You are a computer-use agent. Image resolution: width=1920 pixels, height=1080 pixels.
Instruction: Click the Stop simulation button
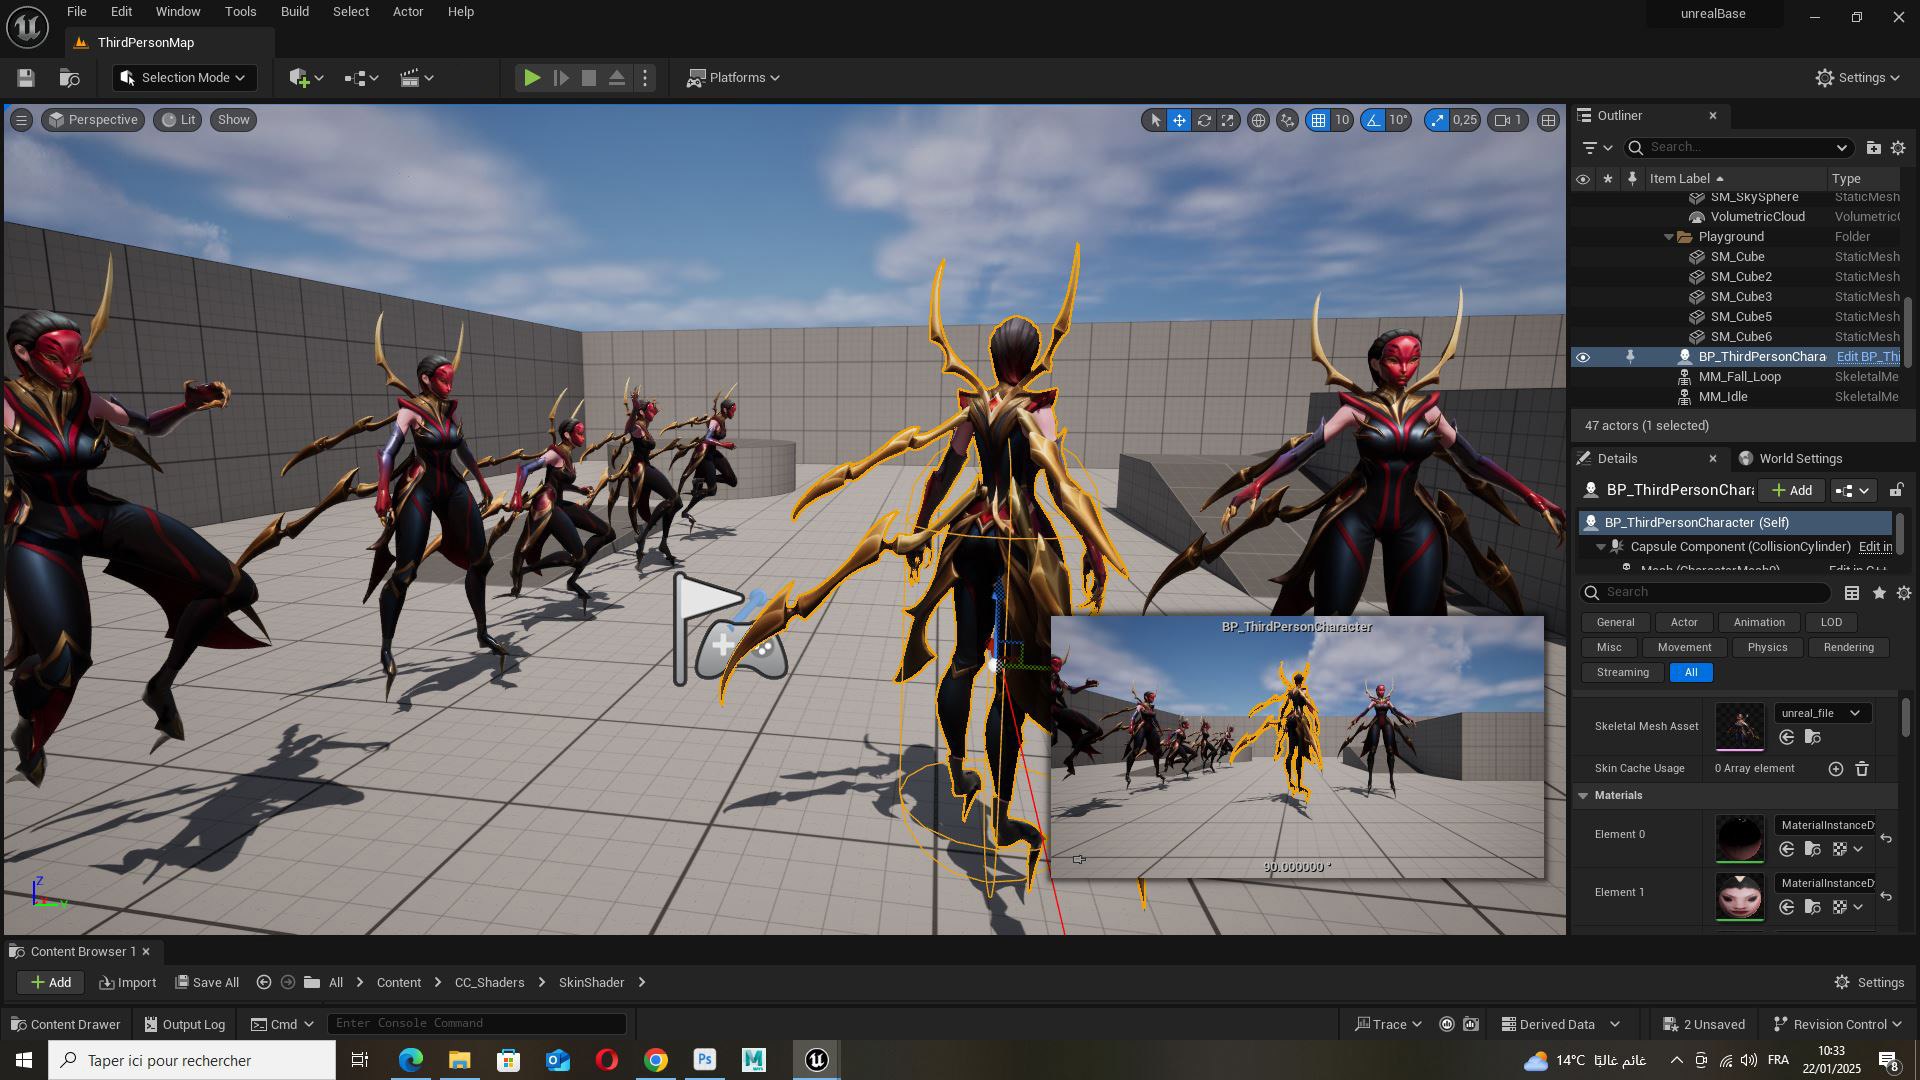(589, 78)
